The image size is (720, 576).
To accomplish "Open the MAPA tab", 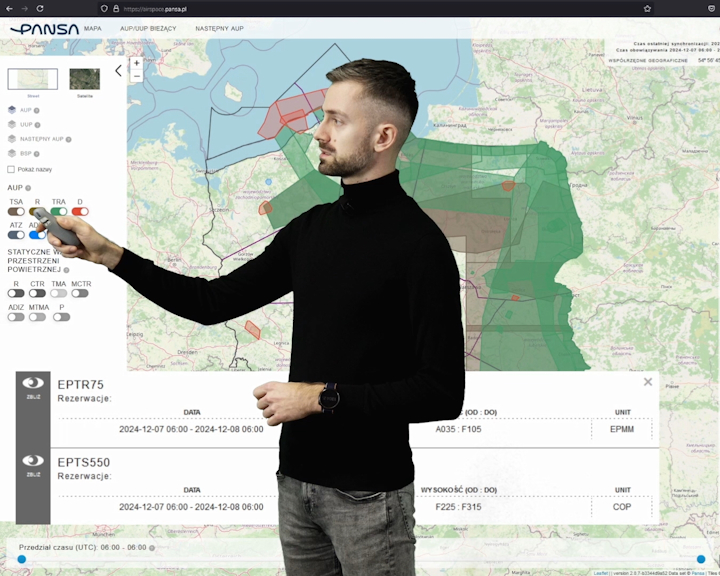I will pos(92,29).
